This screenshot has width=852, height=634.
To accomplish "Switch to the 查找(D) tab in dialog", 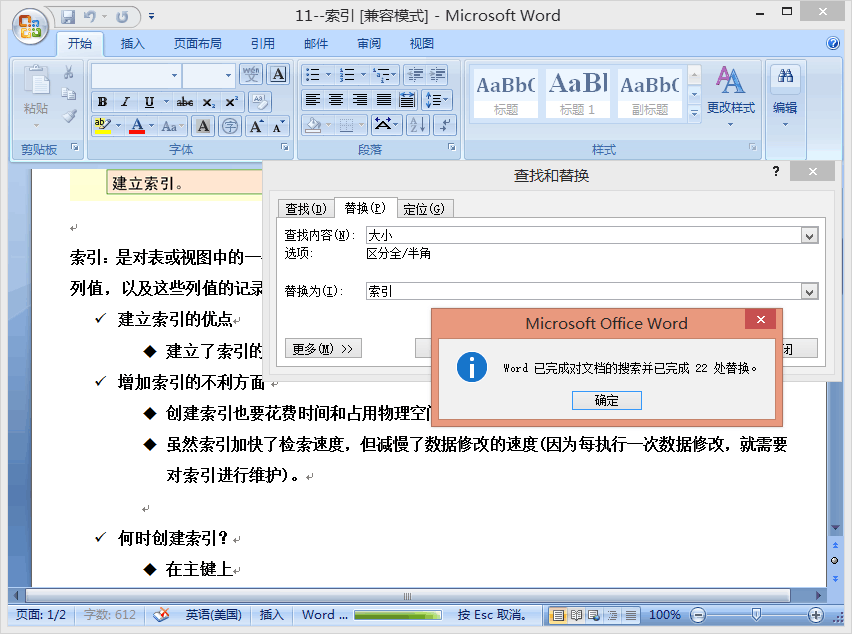I will pyautogui.click(x=306, y=209).
